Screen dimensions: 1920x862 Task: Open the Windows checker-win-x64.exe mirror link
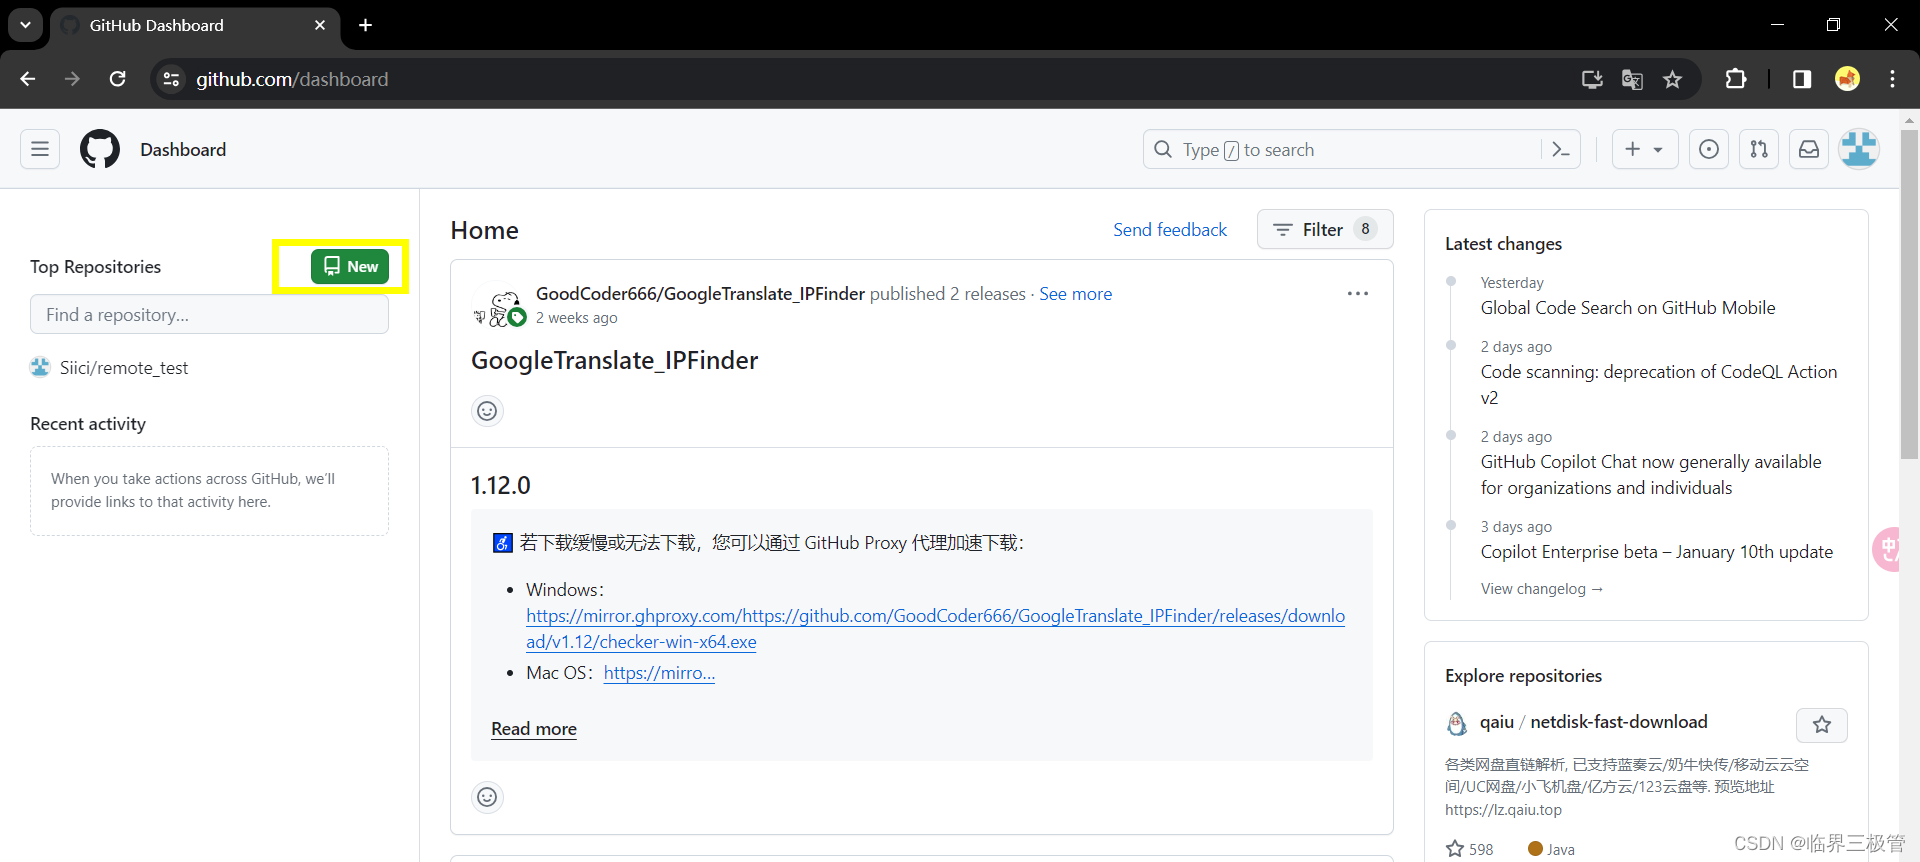point(935,628)
